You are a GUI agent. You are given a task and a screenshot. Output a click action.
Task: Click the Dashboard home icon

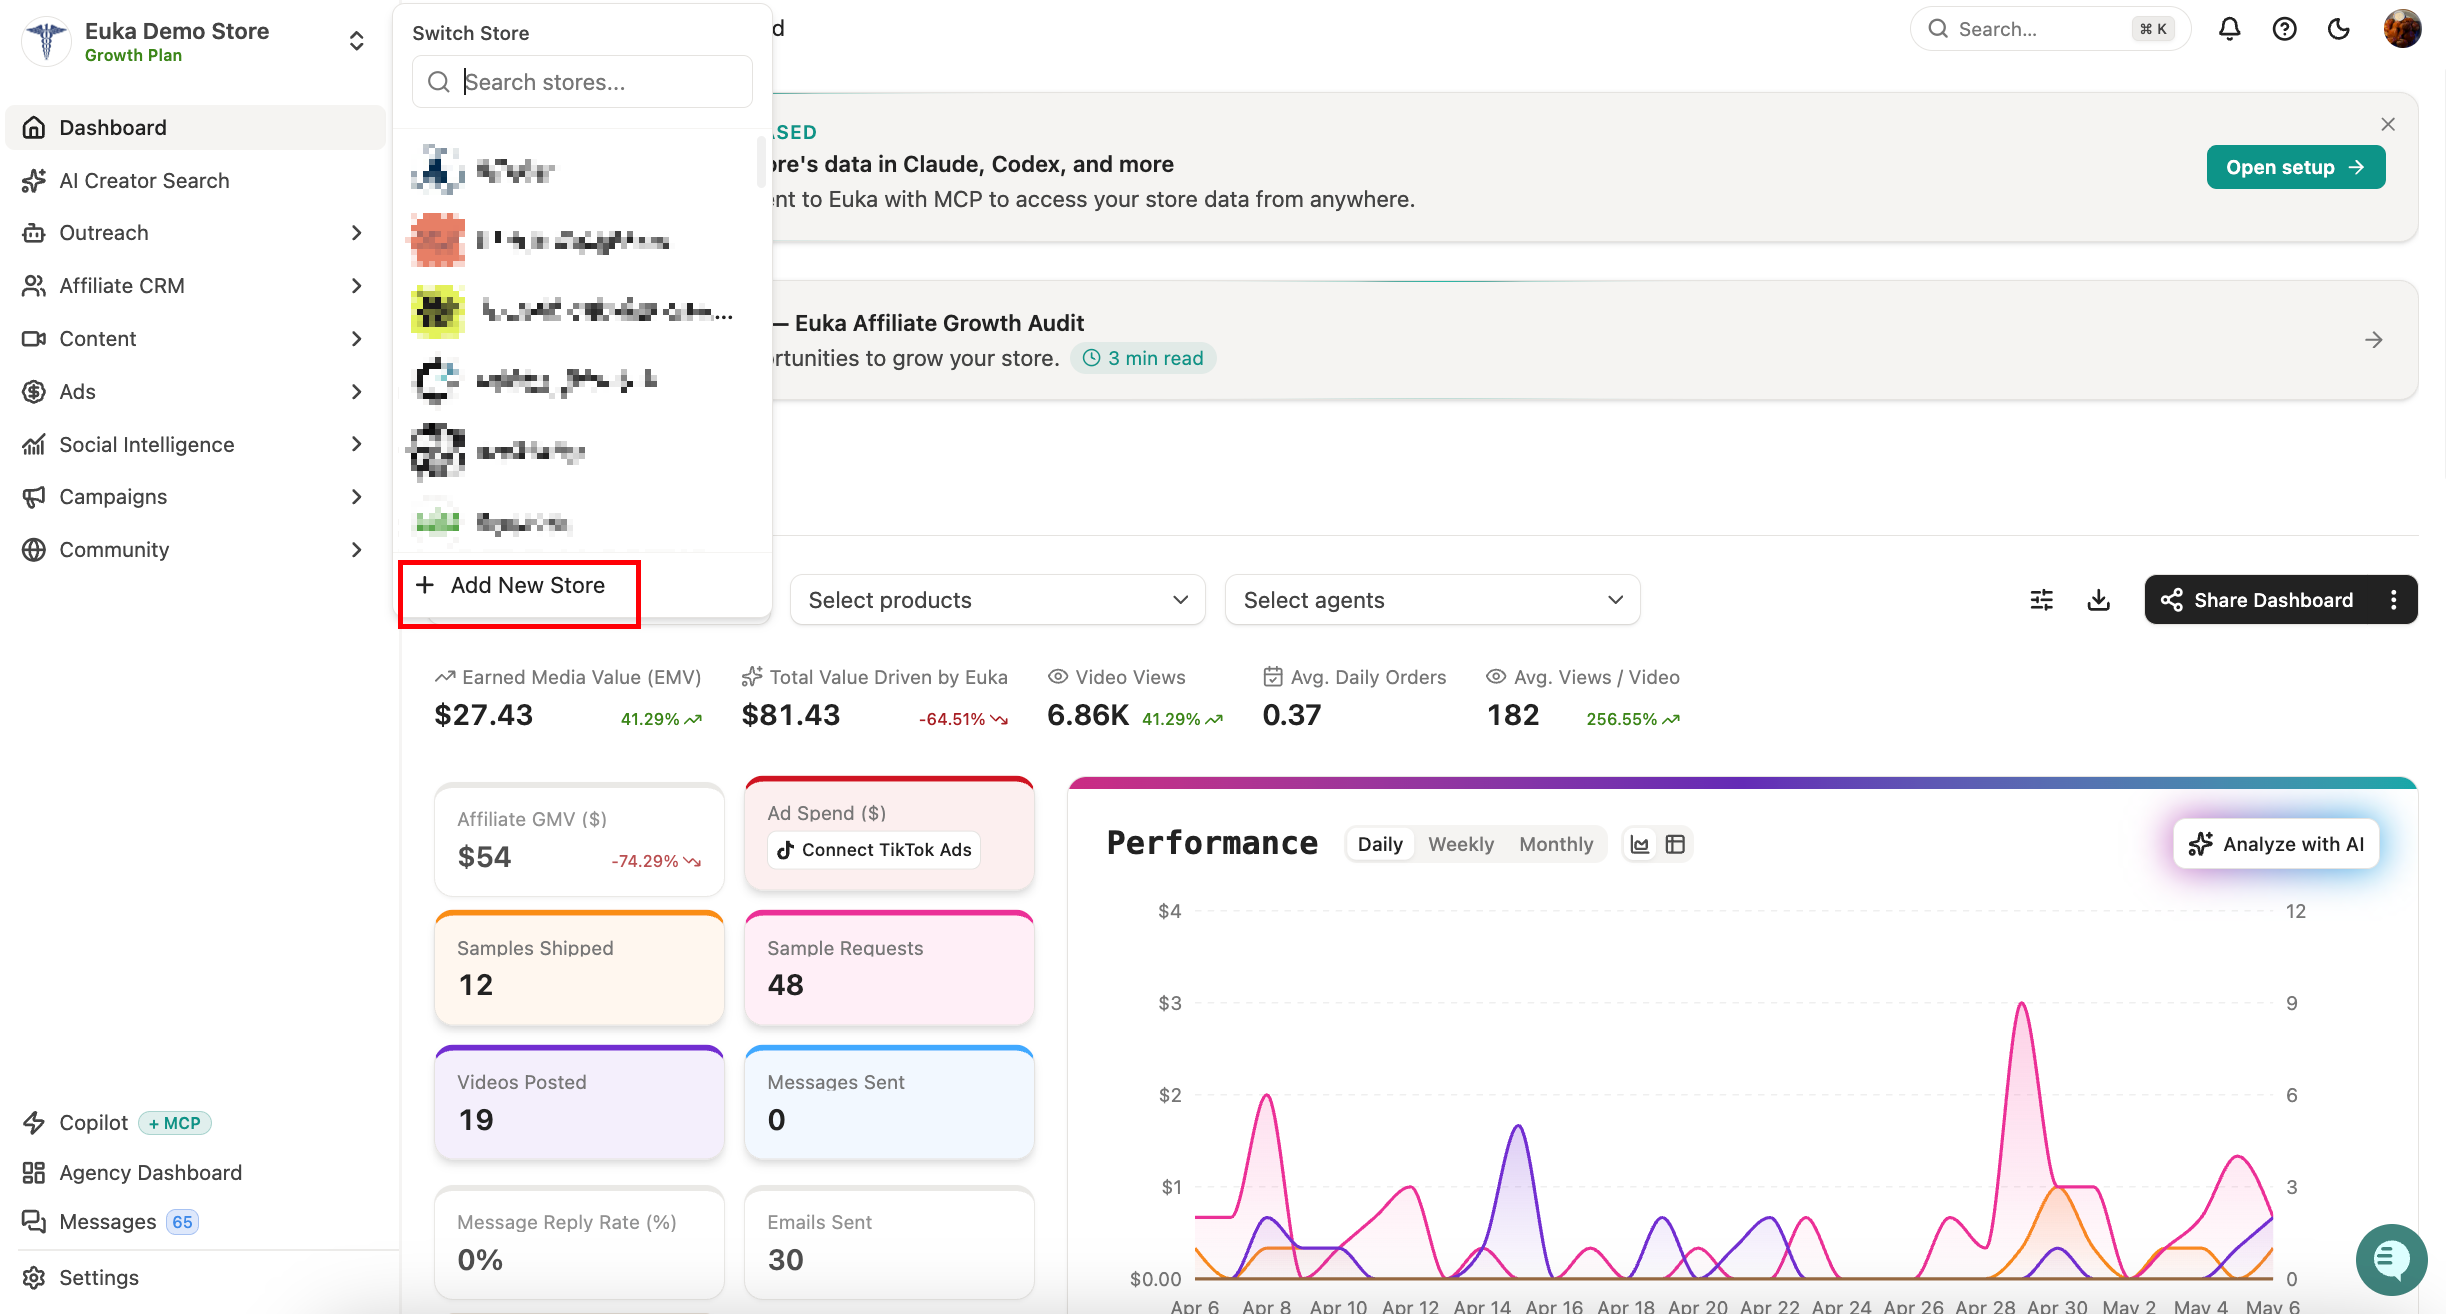click(34, 128)
